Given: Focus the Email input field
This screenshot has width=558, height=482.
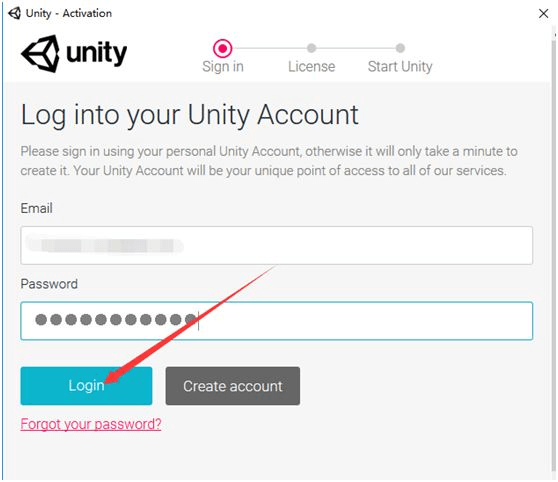Looking at the screenshot, I should pos(277,245).
